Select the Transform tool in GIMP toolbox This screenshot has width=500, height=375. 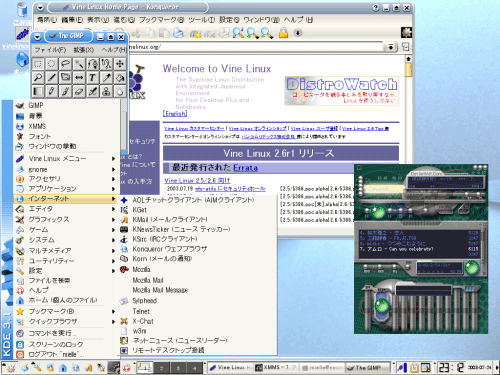click(x=65, y=77)
